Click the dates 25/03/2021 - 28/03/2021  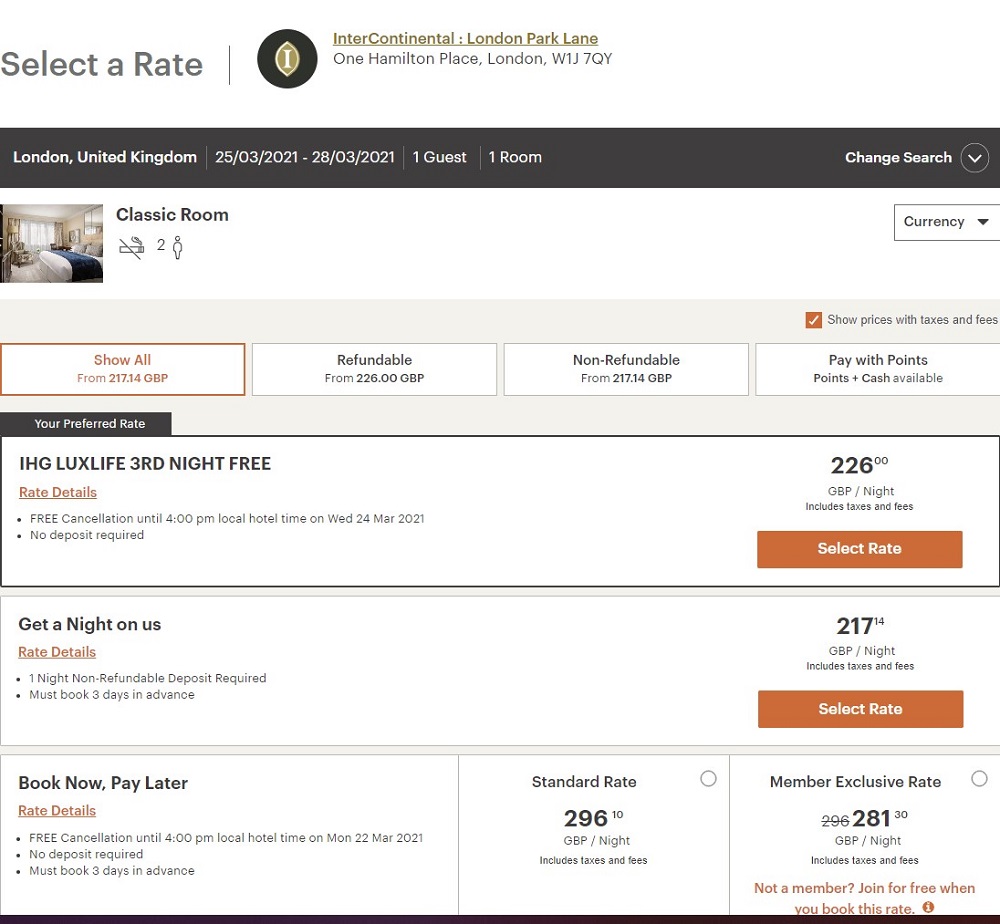pos(305,158)
